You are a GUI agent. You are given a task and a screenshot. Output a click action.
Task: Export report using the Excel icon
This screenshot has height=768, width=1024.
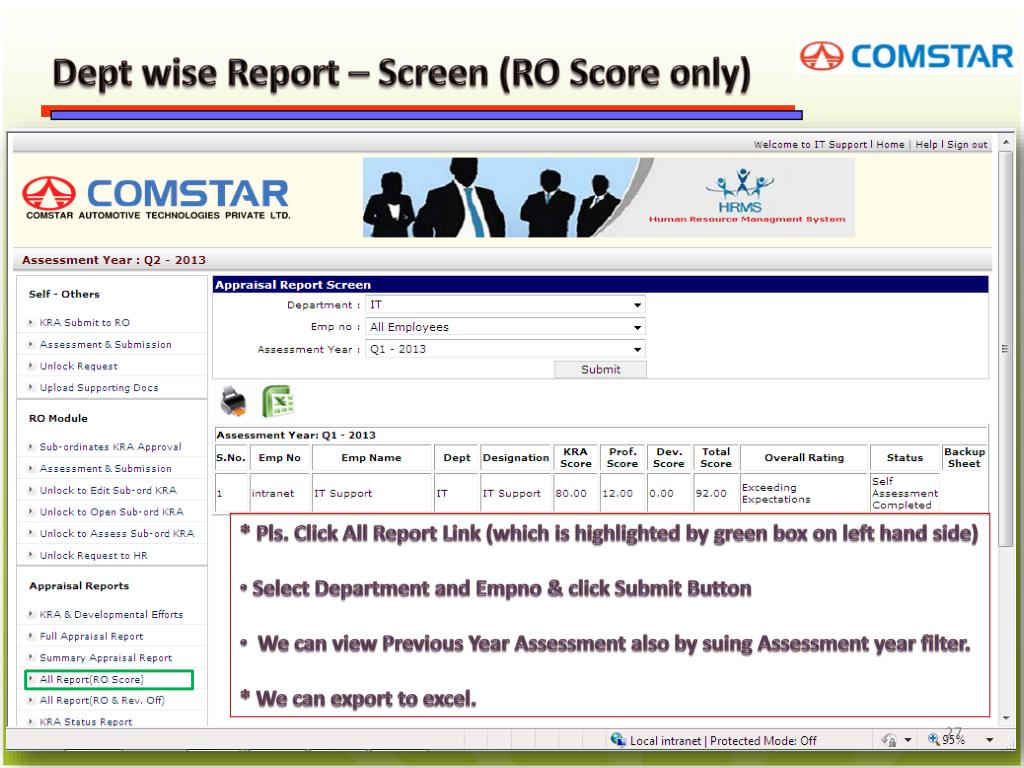click(x=278, y=401)
